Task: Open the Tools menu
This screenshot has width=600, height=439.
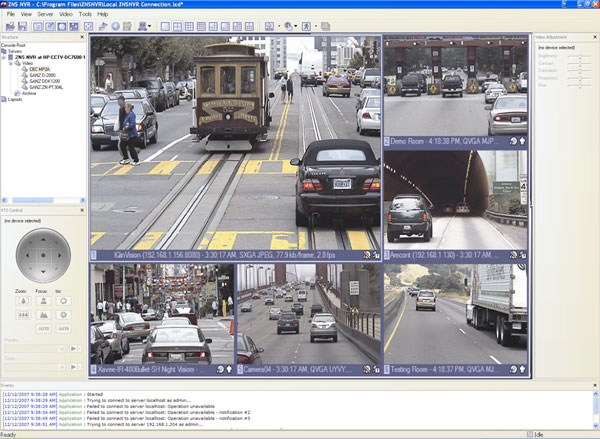Action: coord(85,14)
